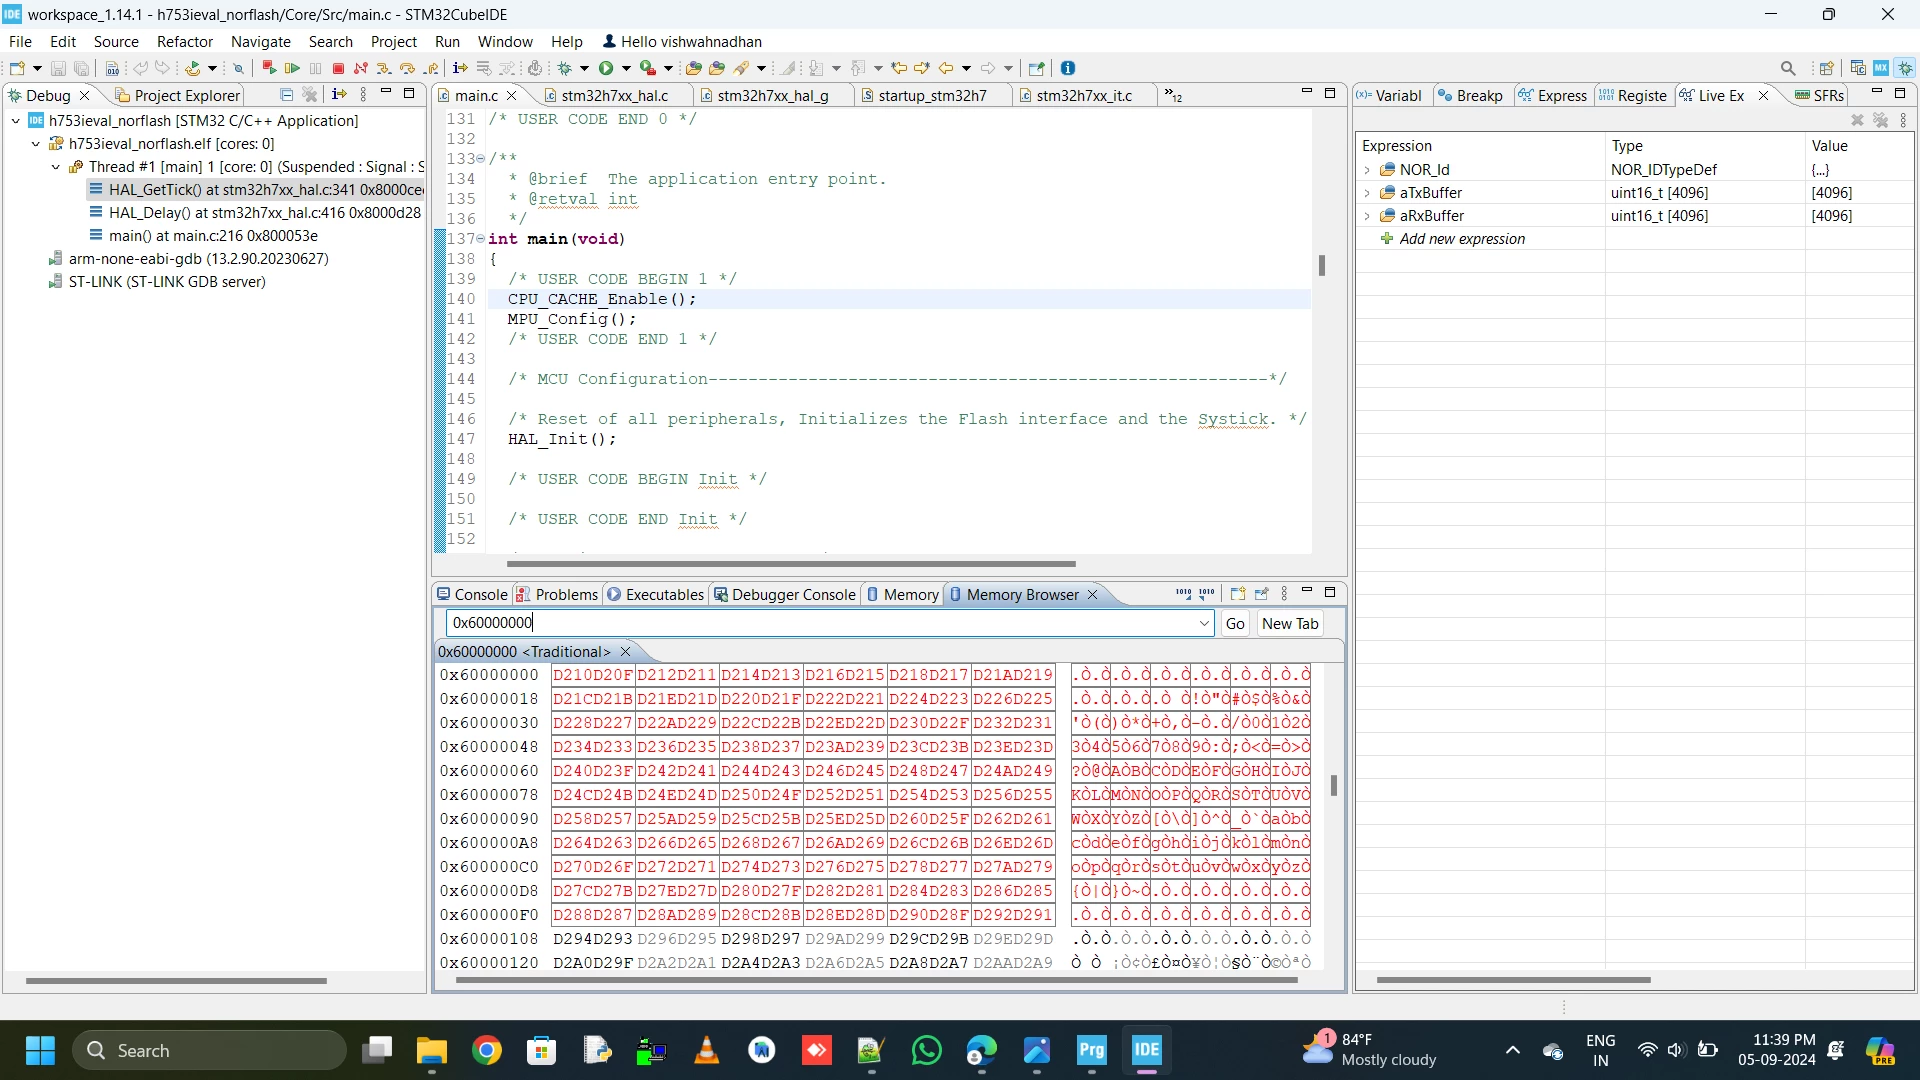Click the Resume debug icon
The width and height of the screenshot is (1920, 1080).
click(x=292, y=68)
